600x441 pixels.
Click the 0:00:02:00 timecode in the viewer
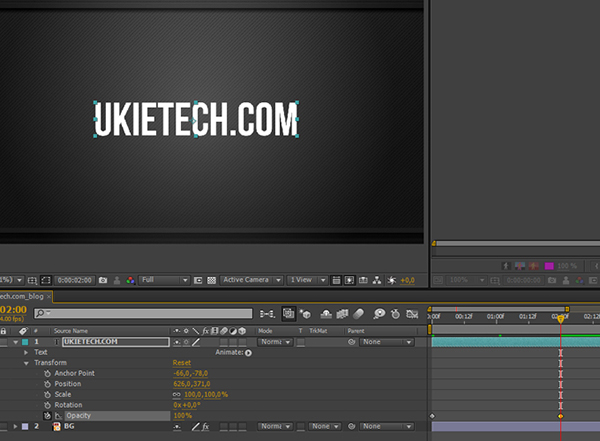(75, 280)
